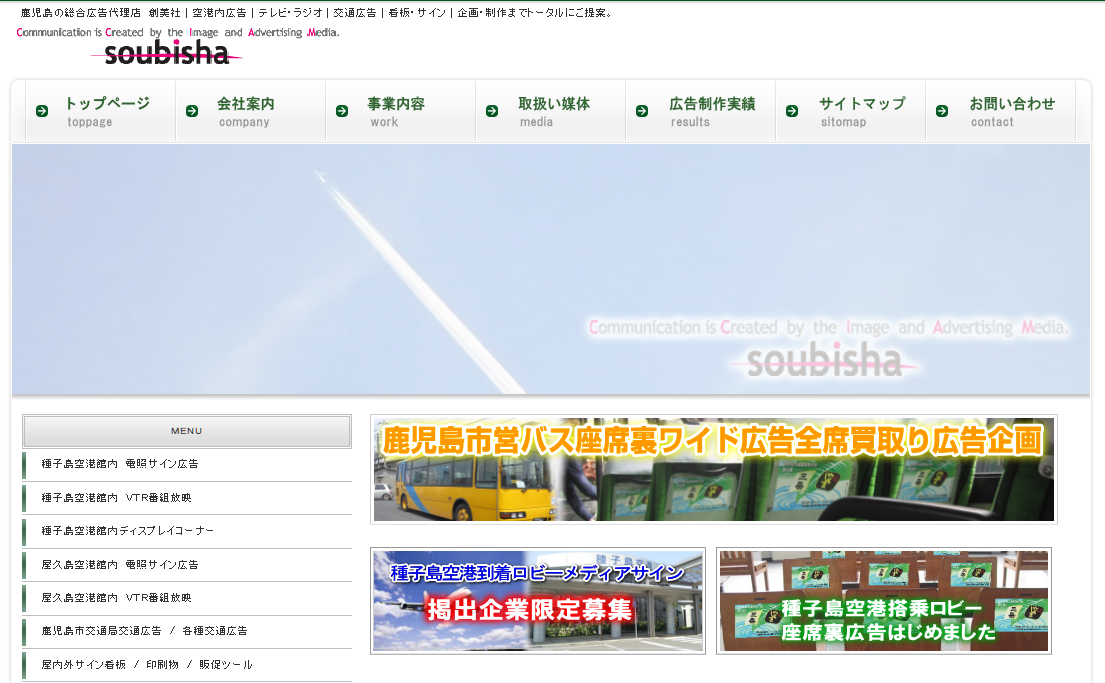The height and width of the screenshot is (683, 1105).
Task: Click 屋内外サイン看板 / 印刷物 sidebar link
Action: (x=146, y=665)
